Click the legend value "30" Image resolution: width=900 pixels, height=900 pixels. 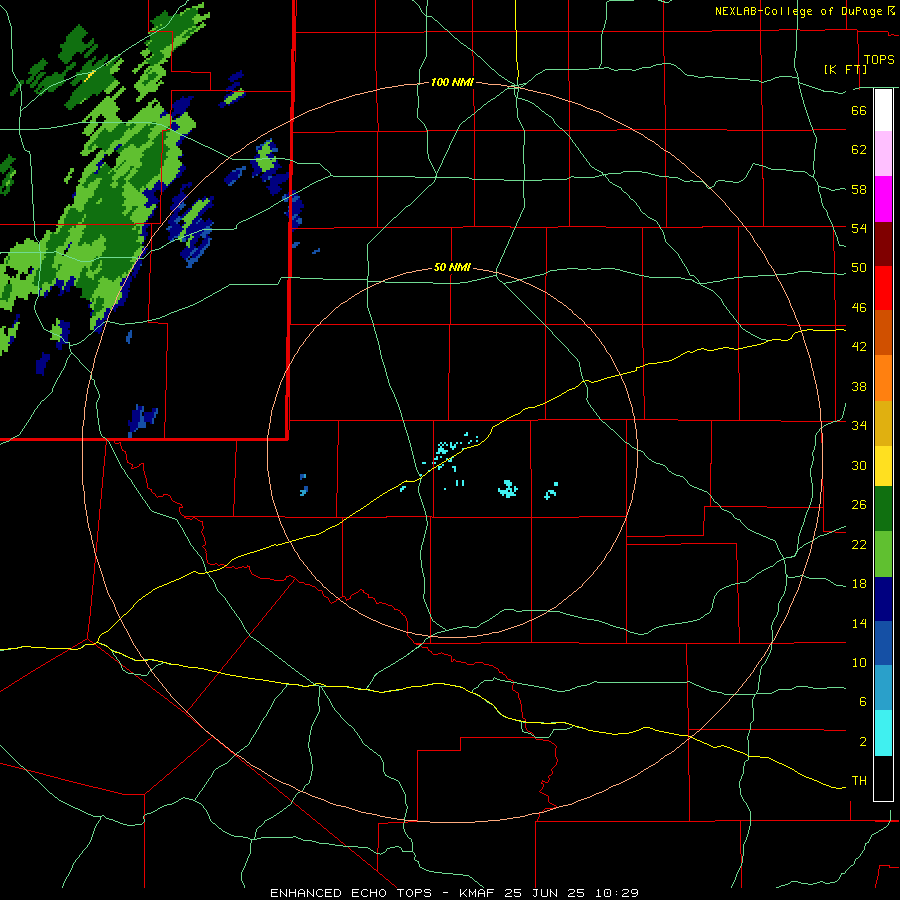859,465
